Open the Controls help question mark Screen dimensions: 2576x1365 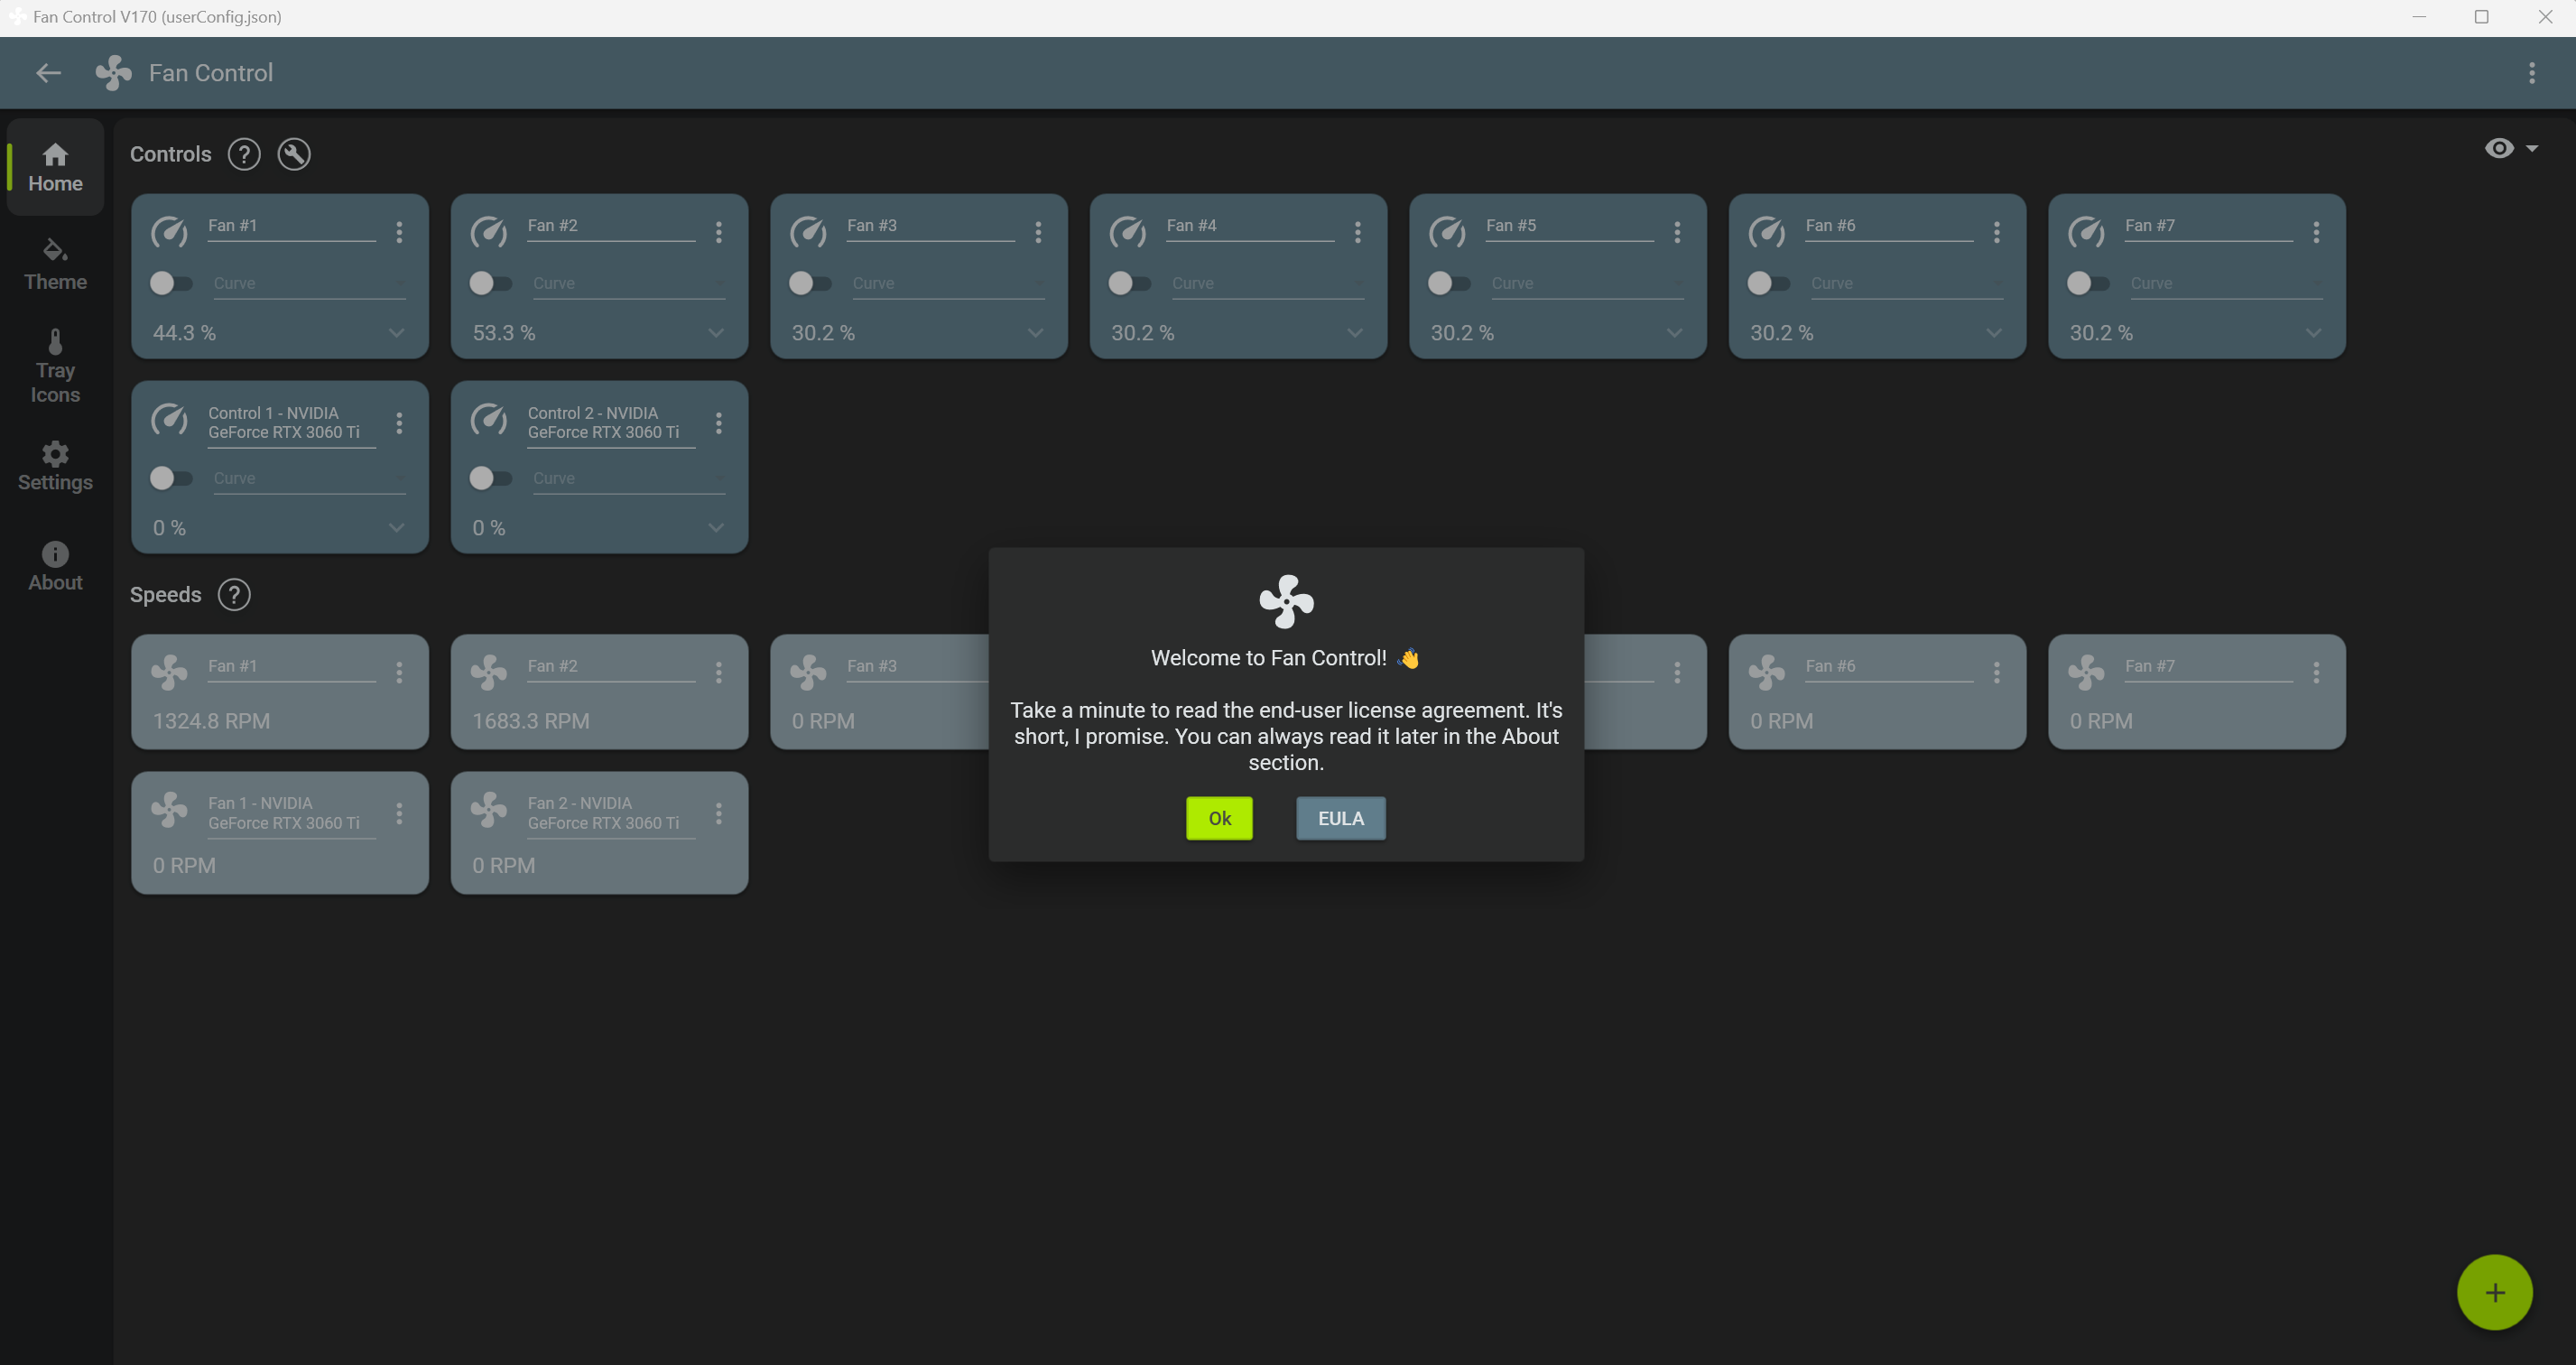[x=244, y=154]
